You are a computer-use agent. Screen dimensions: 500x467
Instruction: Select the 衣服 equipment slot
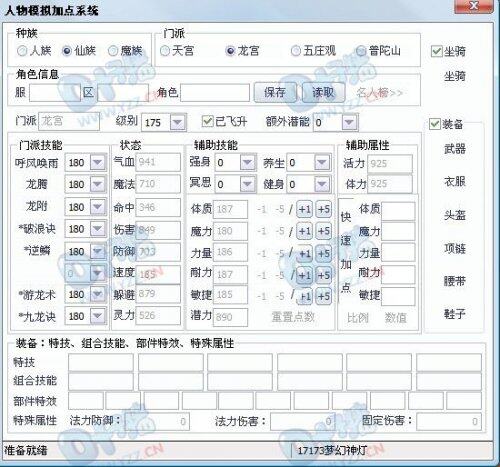point(455,182)
